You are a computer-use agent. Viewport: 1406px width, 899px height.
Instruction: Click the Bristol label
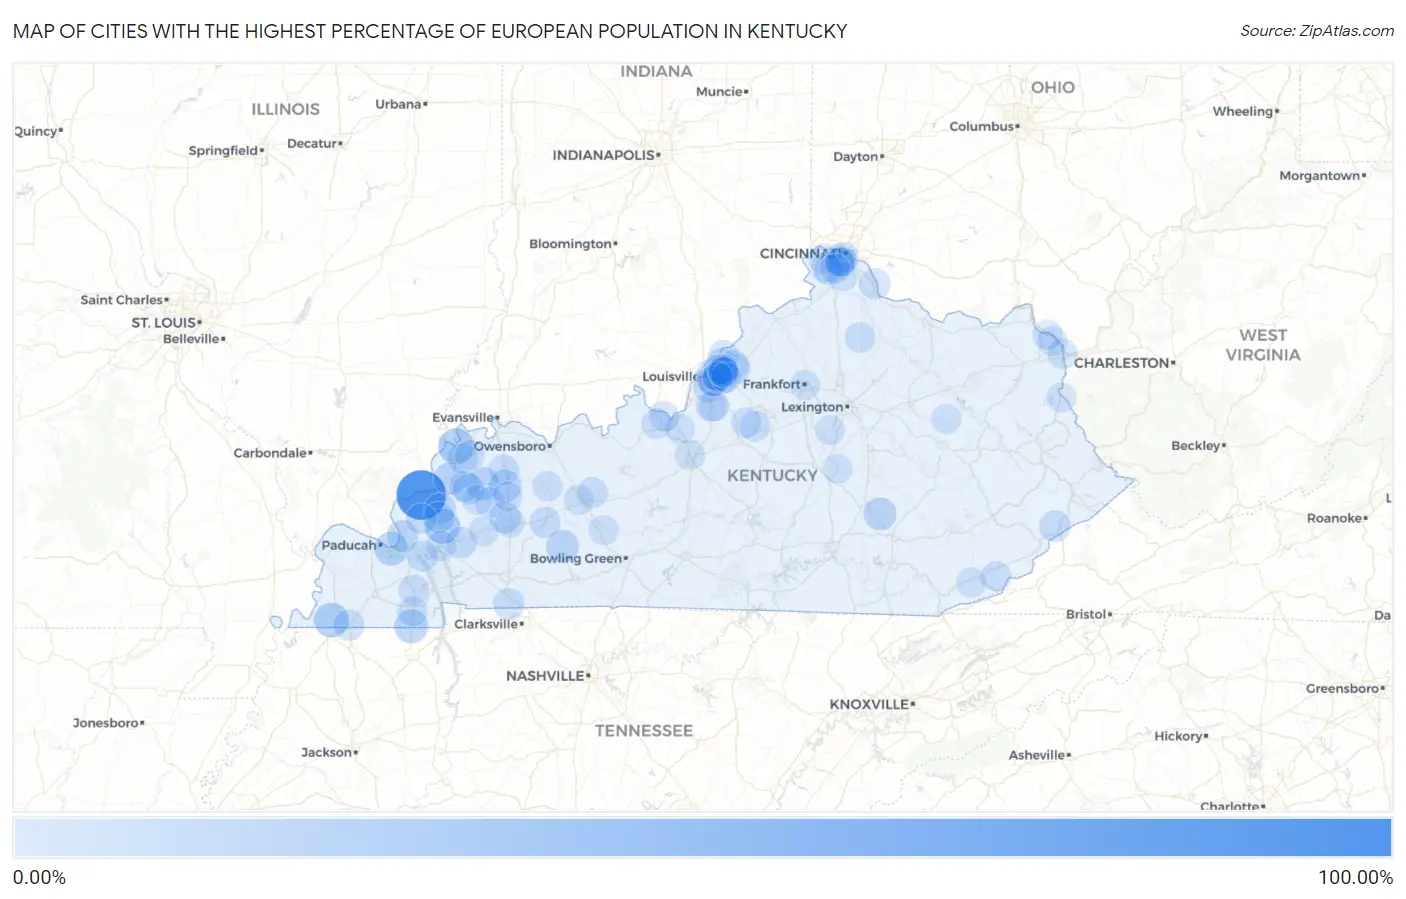pos(1086,614)
